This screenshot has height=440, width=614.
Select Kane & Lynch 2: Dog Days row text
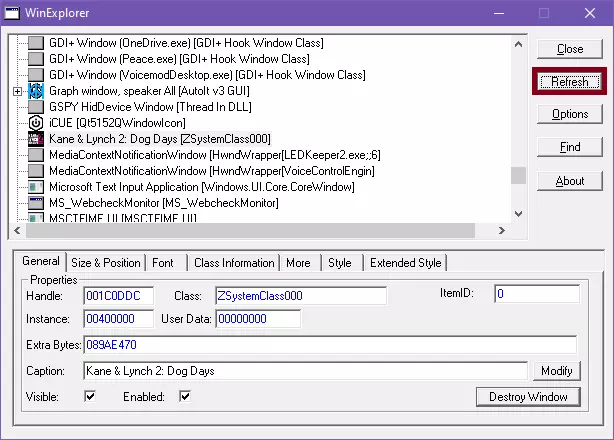pos(160,139)
